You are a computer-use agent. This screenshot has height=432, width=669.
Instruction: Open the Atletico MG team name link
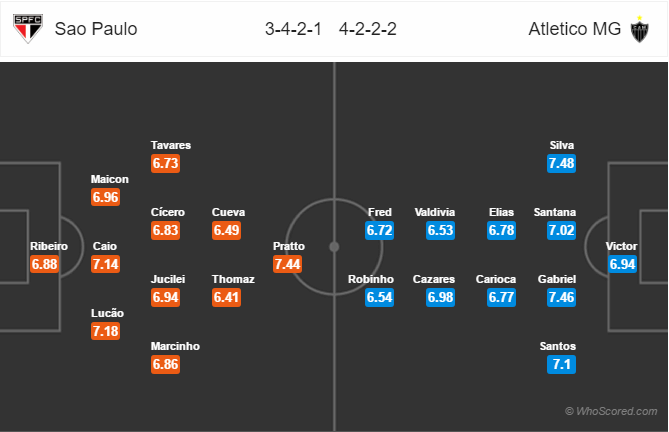574,29
